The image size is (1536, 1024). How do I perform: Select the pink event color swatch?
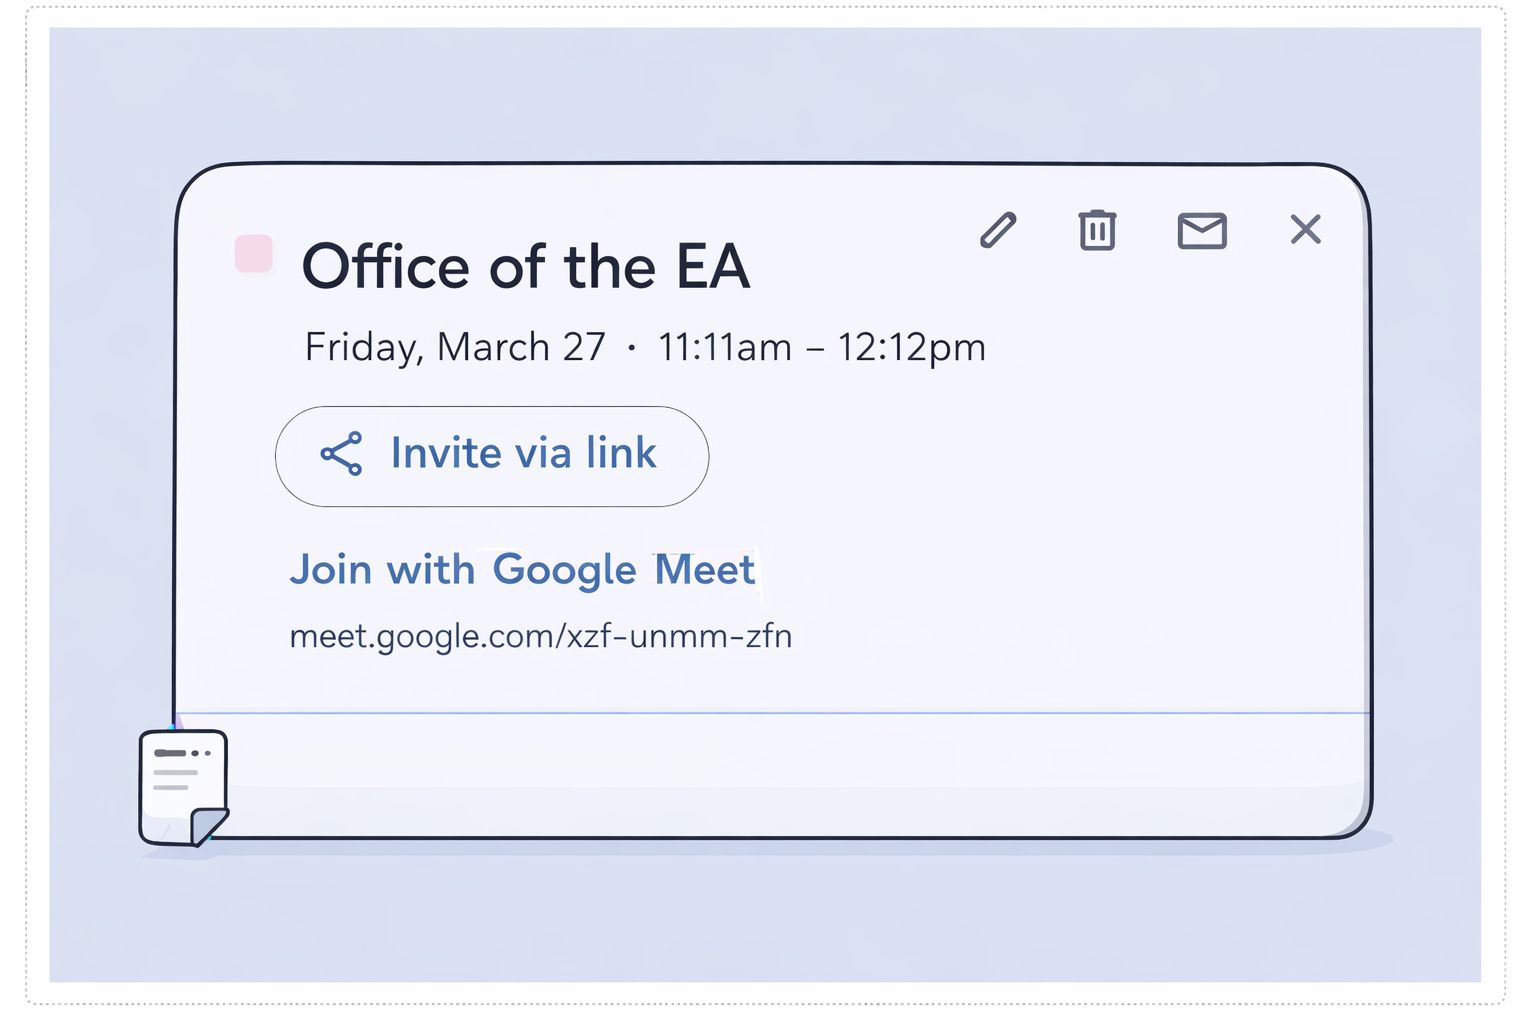(254, 253)
